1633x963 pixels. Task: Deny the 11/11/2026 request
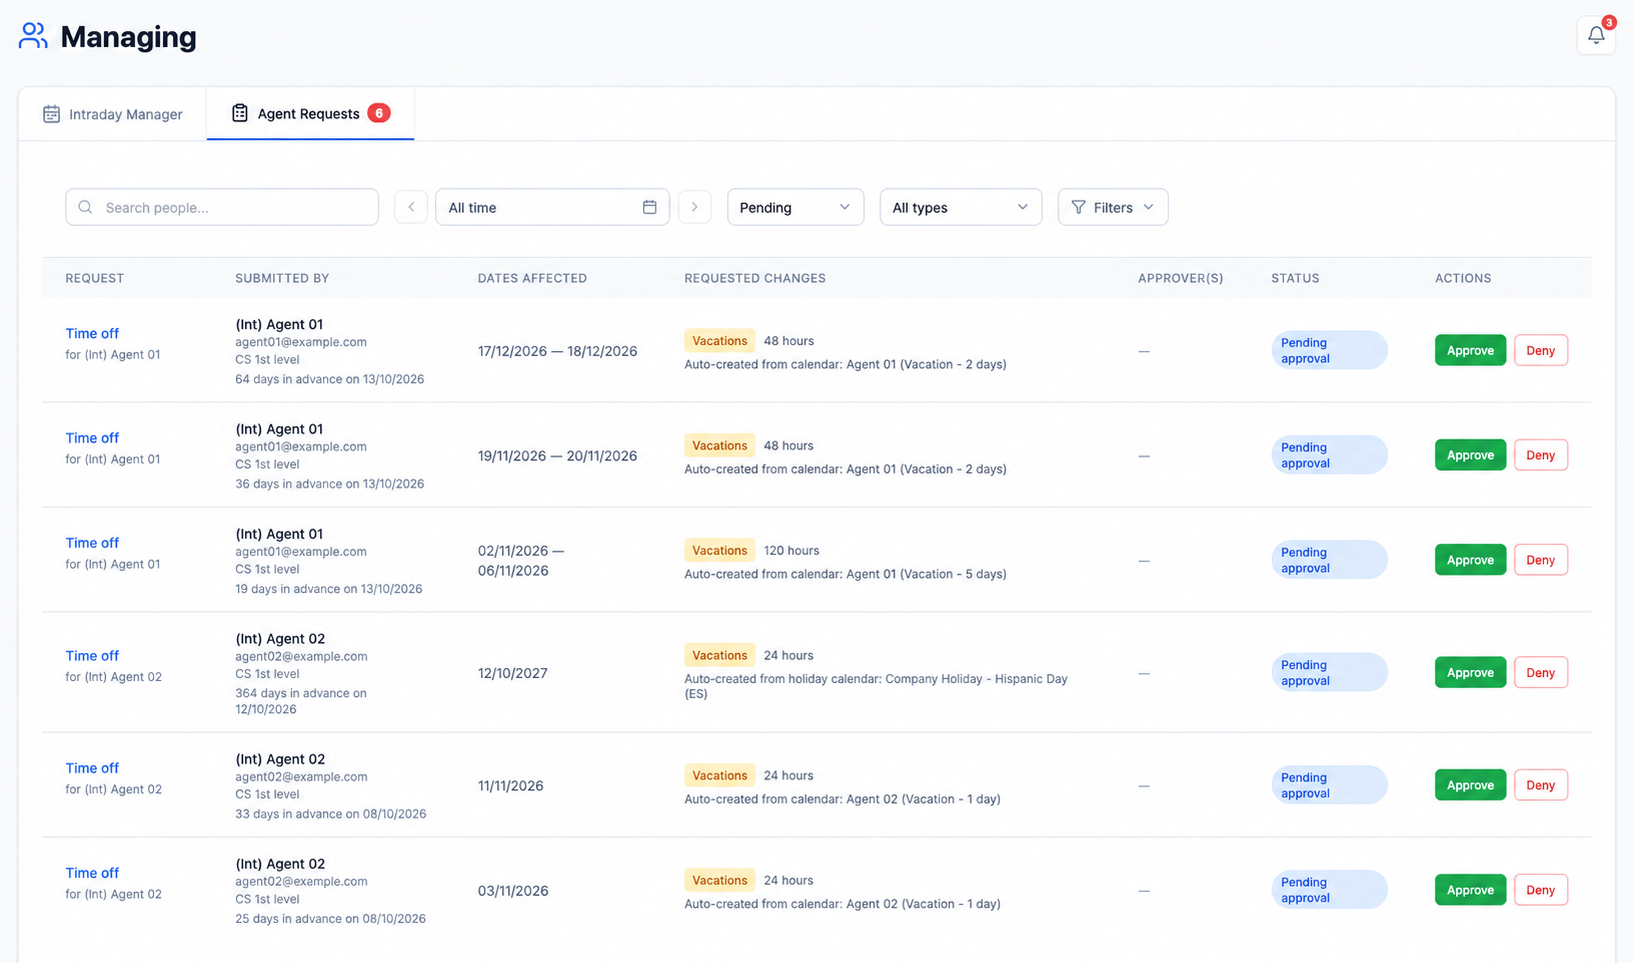[1540, 785]
